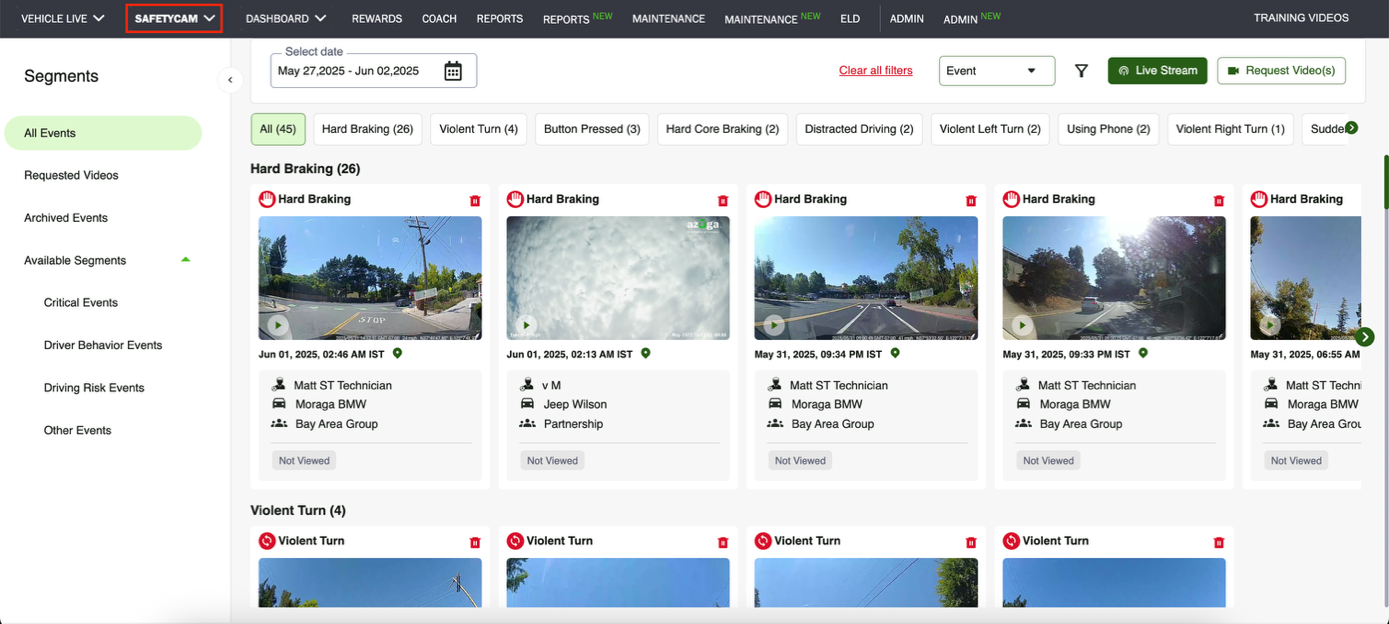Image resolution: width=1389 pixels, height=624 pixels.
Task: Open the Event type dropdown
Action: click(997, 71)
